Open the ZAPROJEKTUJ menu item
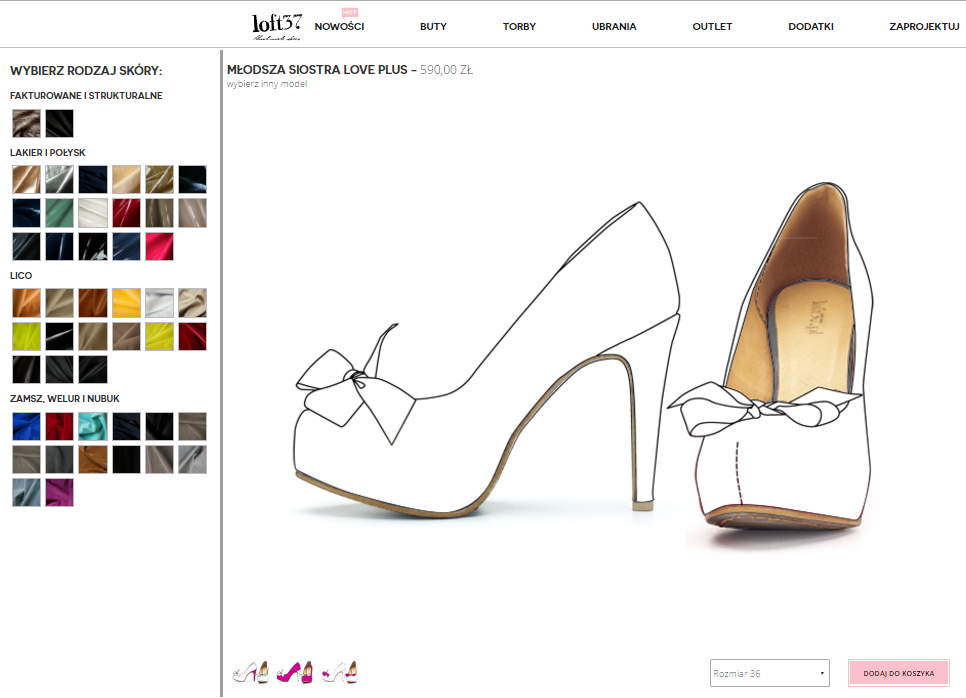This screenshot has height=698, width=966. coord(923,27)
